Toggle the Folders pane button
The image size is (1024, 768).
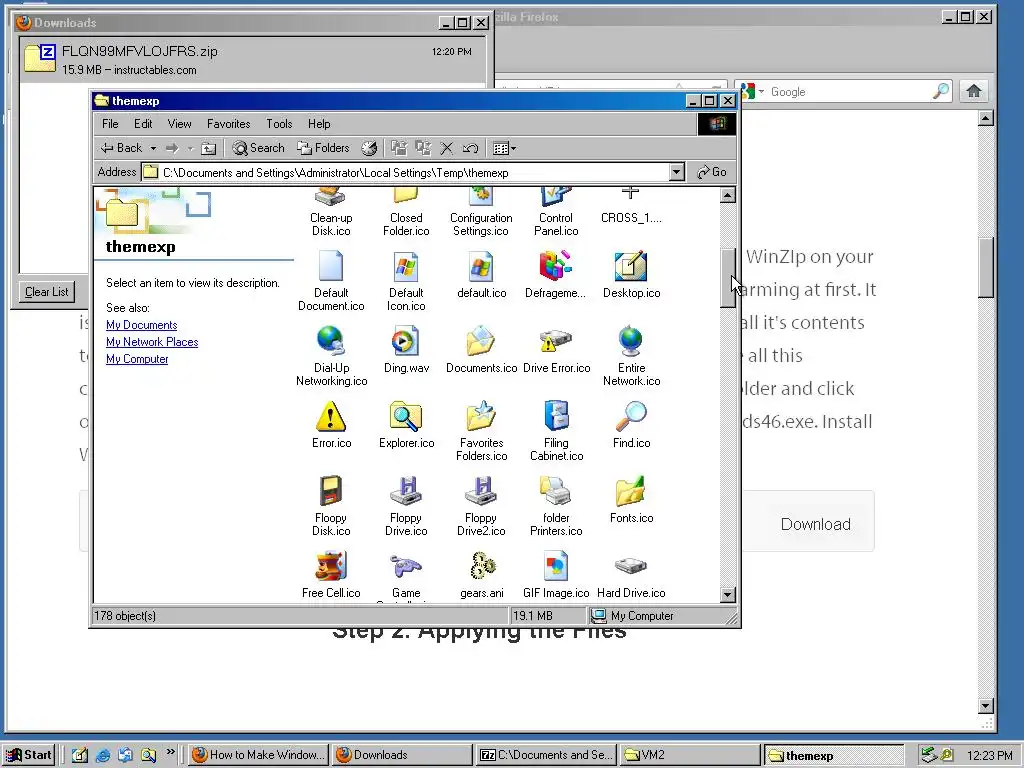(323, 148)
